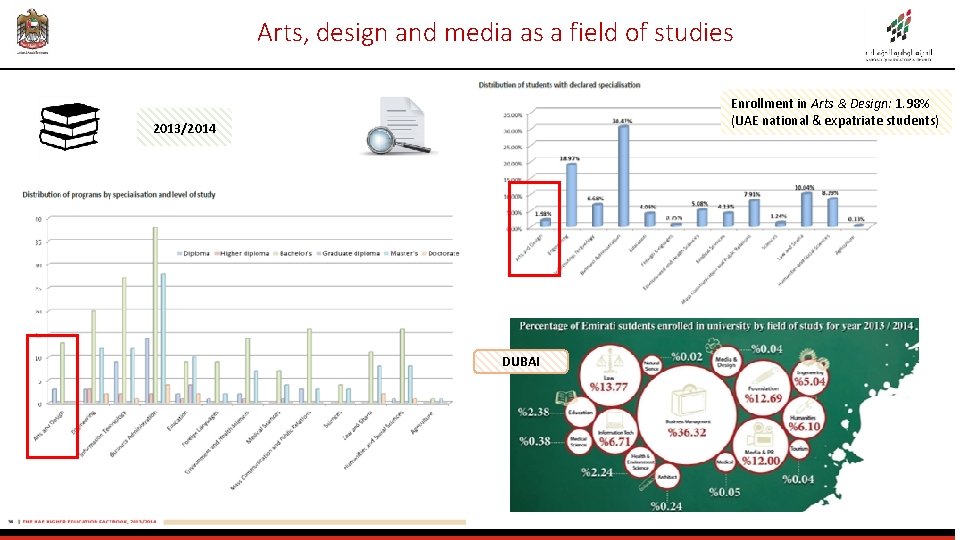Click the laptop icon in Information Tech bubble
Screen dimensions: 960x540
pos(615,421)
